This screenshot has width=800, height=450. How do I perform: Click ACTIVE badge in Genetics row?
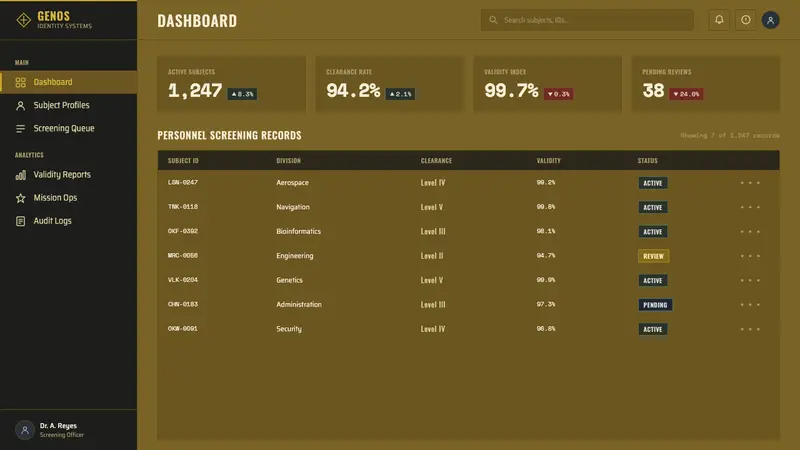pyautogui.click(x=653, y=280)
